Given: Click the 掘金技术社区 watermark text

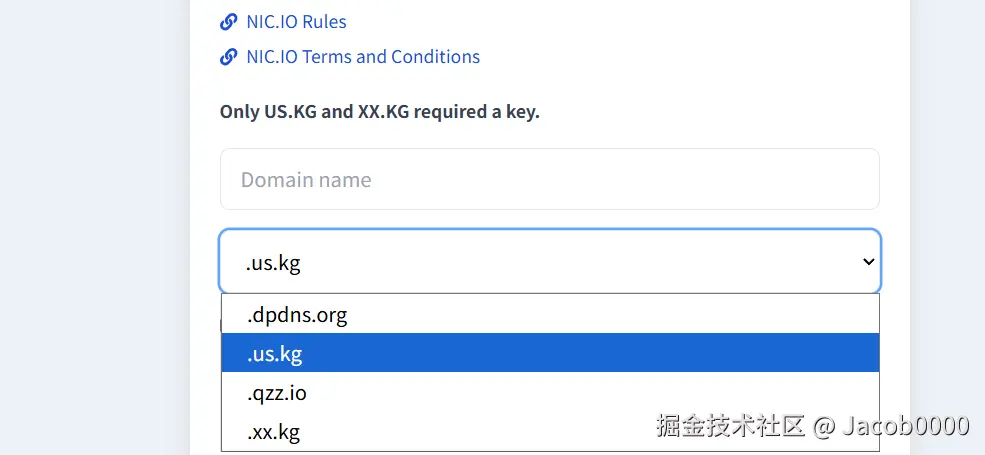Looking at the screenshot, I should pos(731,426).
